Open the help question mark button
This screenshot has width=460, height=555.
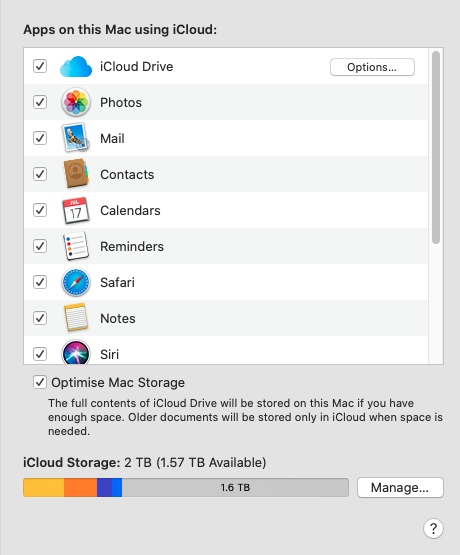coord(433,528)
